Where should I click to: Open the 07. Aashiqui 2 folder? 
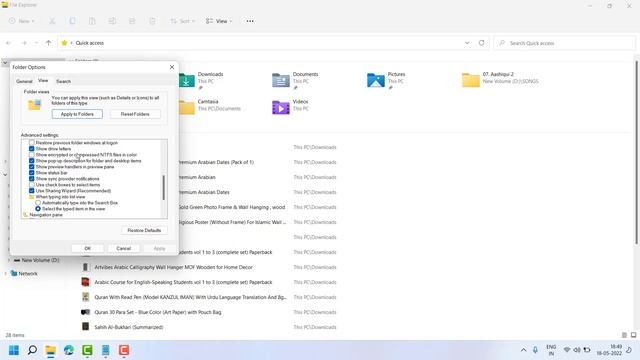click(x=471, y=80)
